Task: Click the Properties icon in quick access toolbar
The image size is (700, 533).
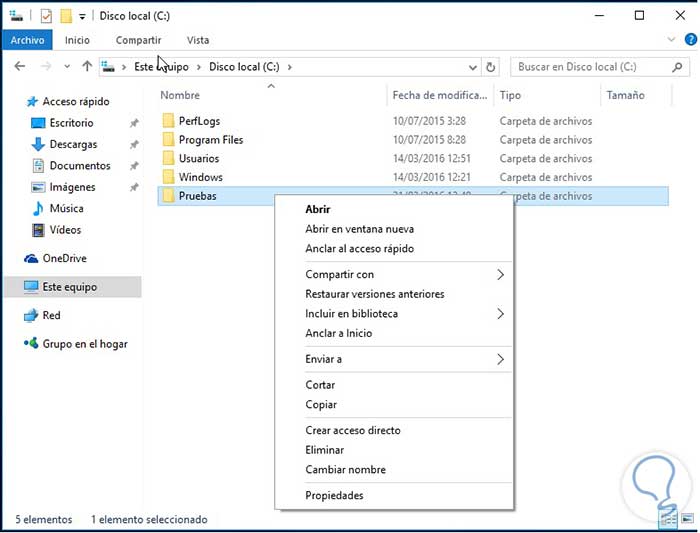Action: point(47,16)
